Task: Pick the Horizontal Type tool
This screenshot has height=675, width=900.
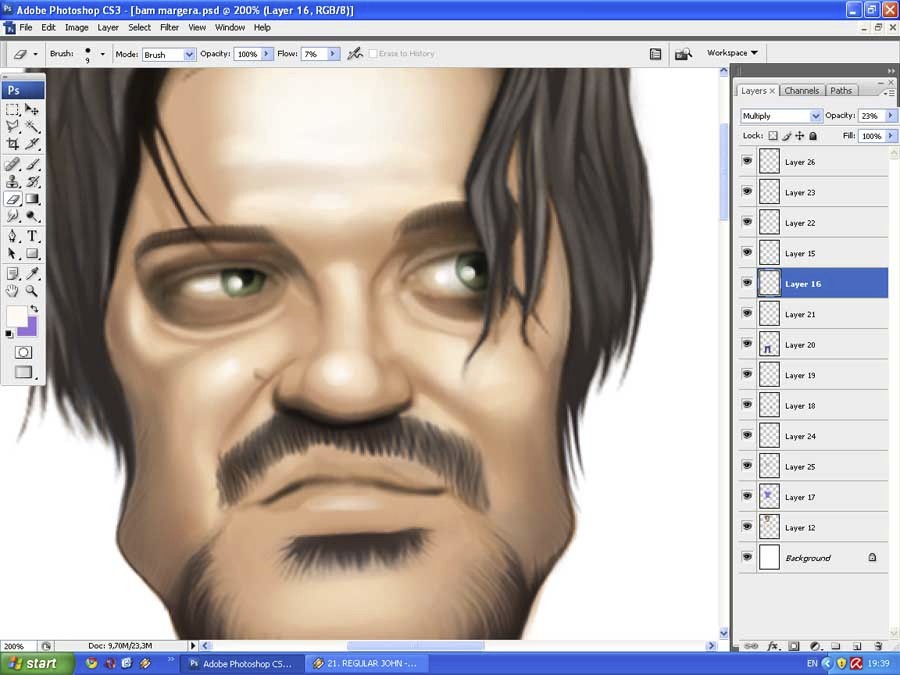Action: point(33,236)
